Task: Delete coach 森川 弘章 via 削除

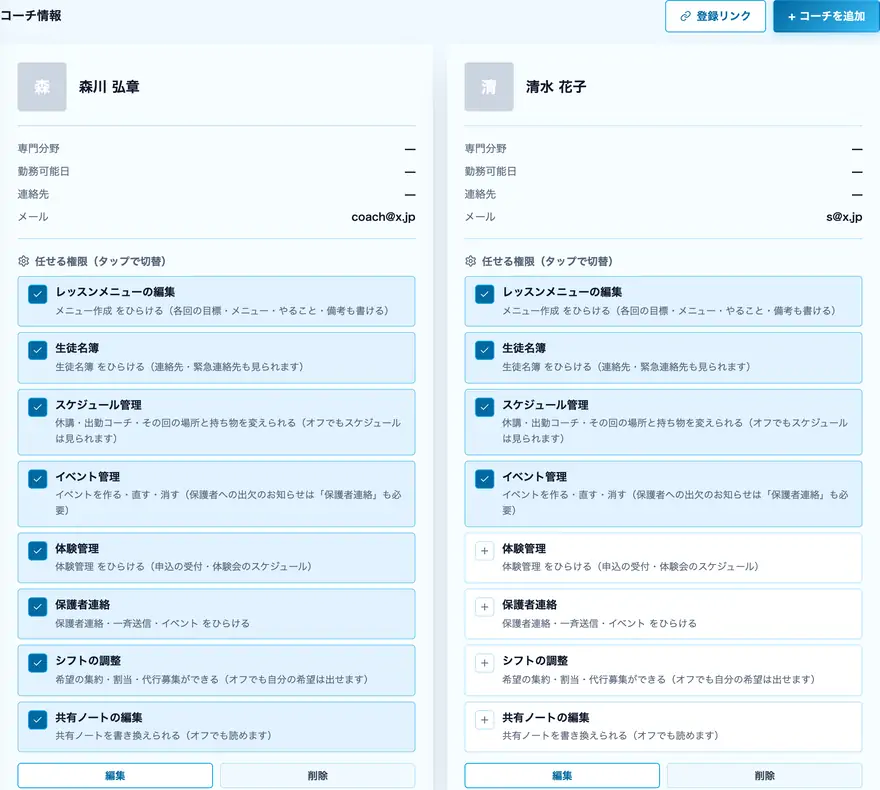Action: coord(318,775)
